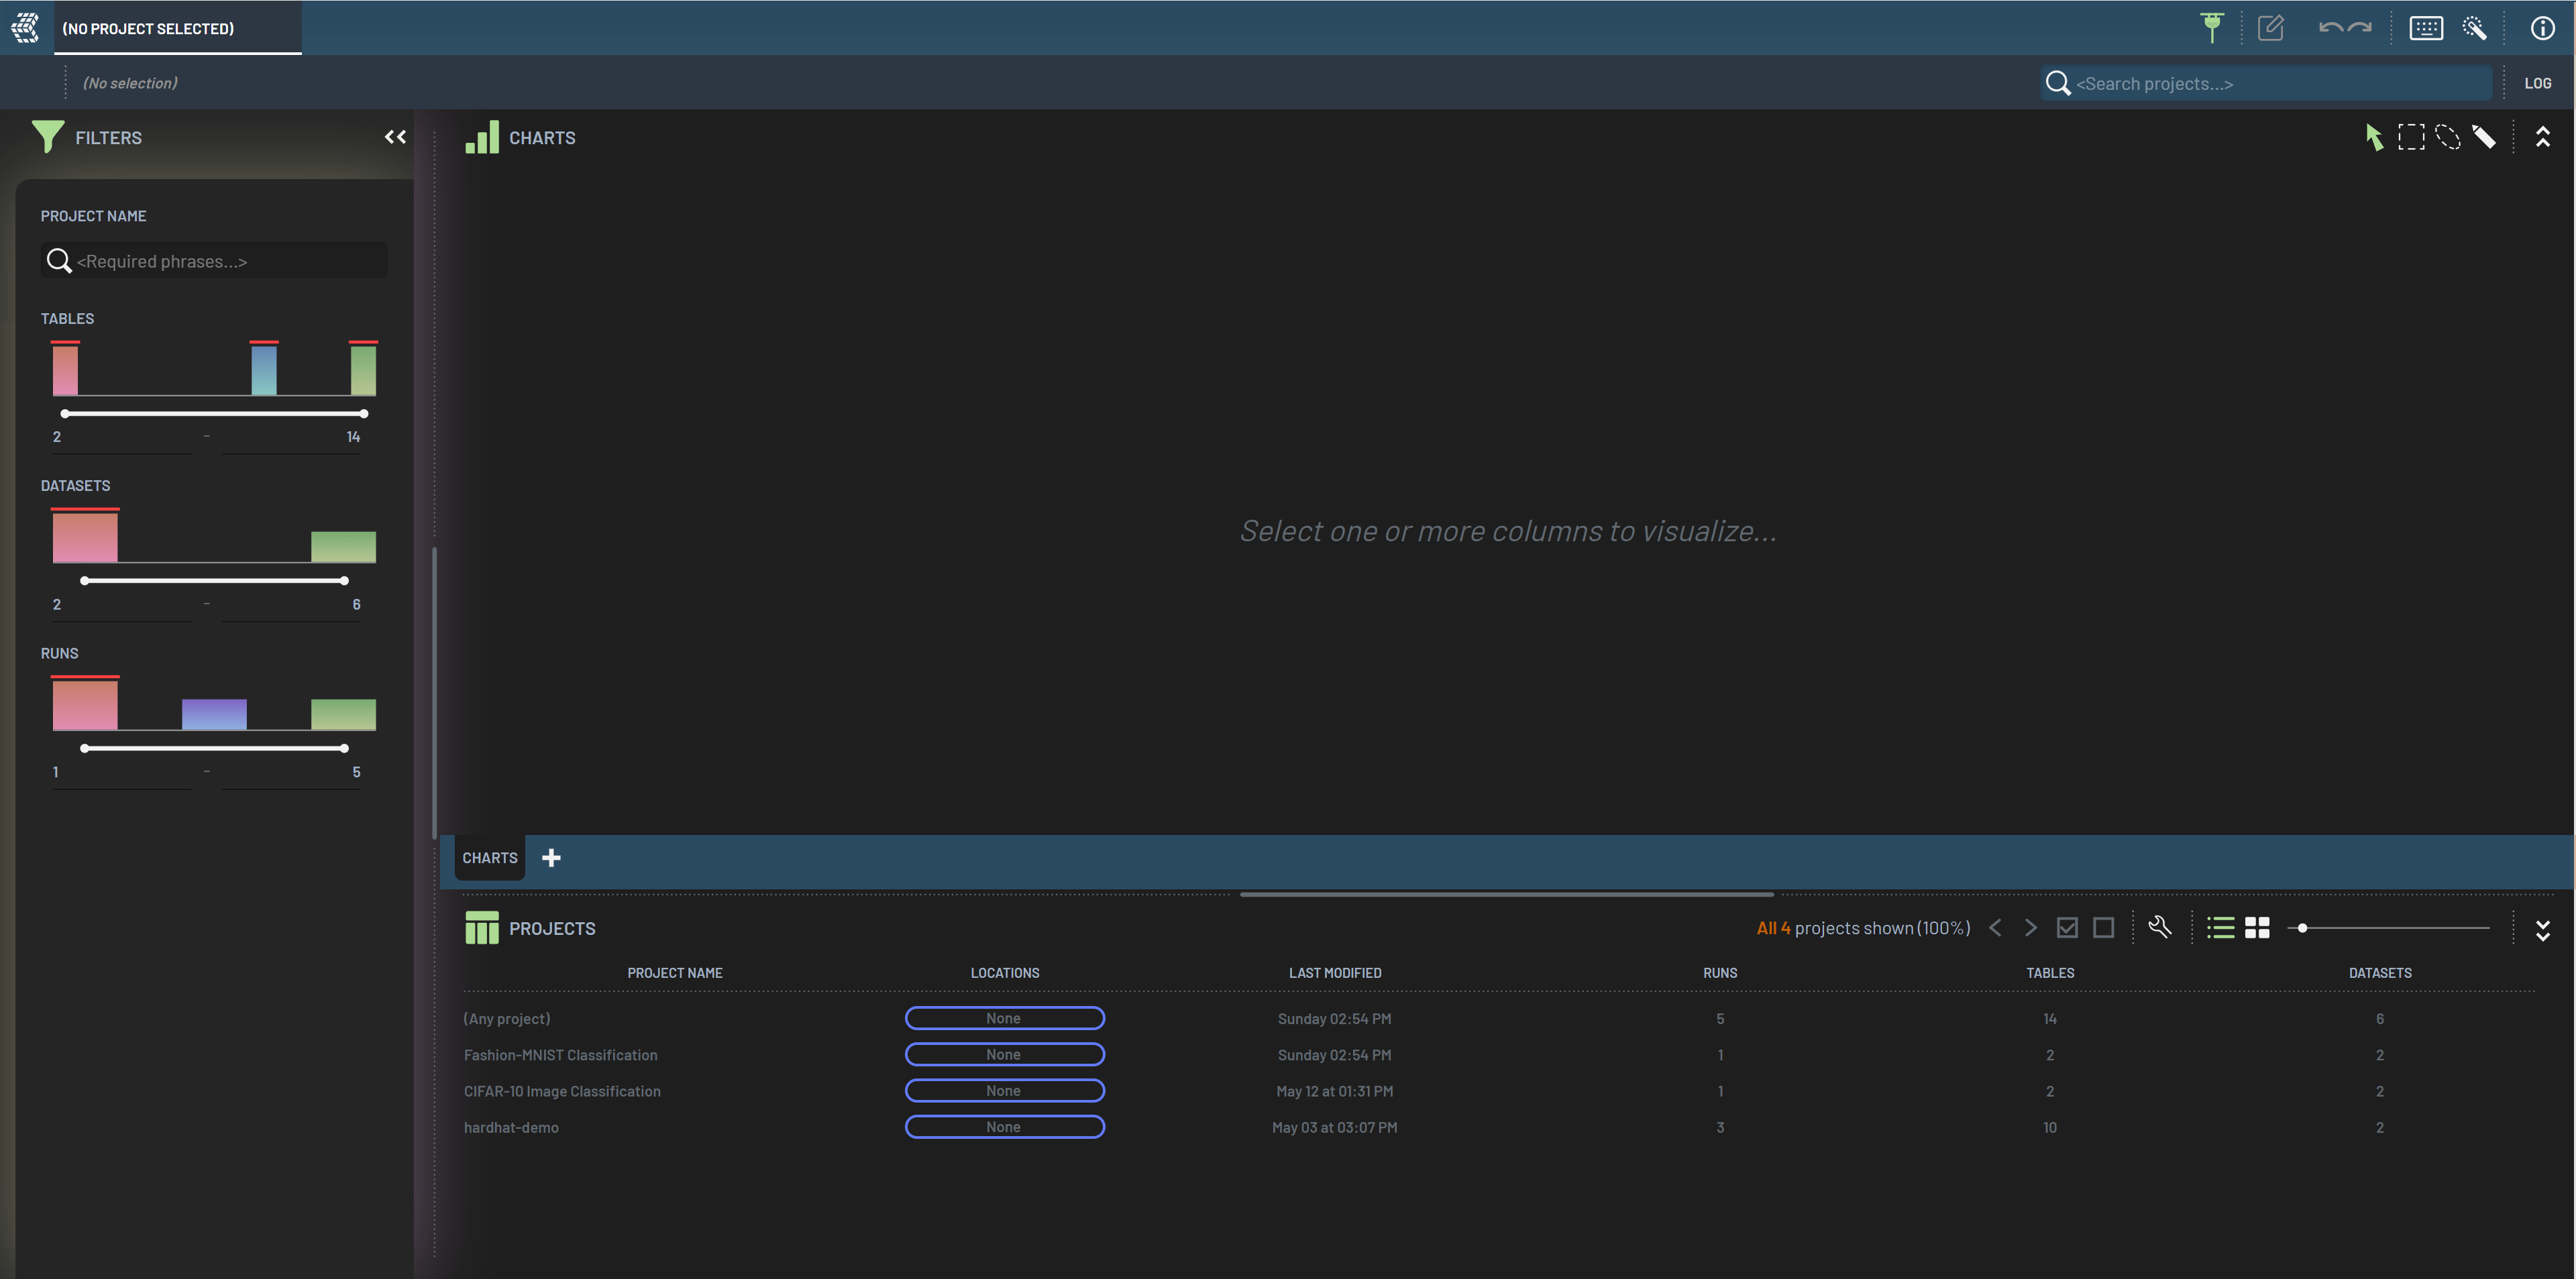Open the LOG button
The height and width of the screenshot is (1279, 2576).
(2537, 83)
